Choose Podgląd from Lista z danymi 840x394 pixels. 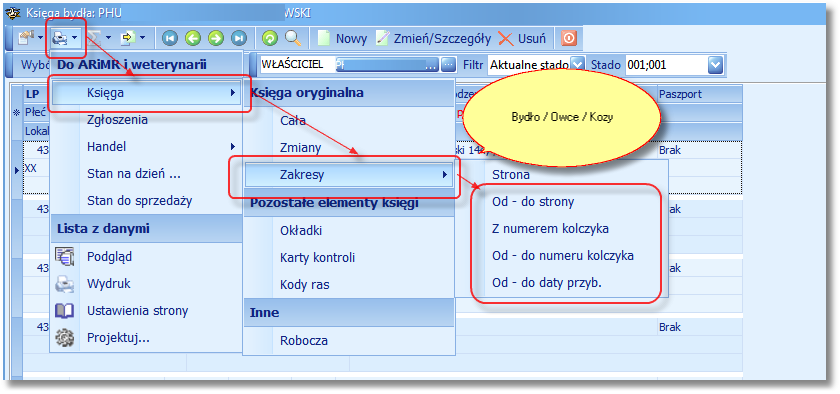click(146, 257)
